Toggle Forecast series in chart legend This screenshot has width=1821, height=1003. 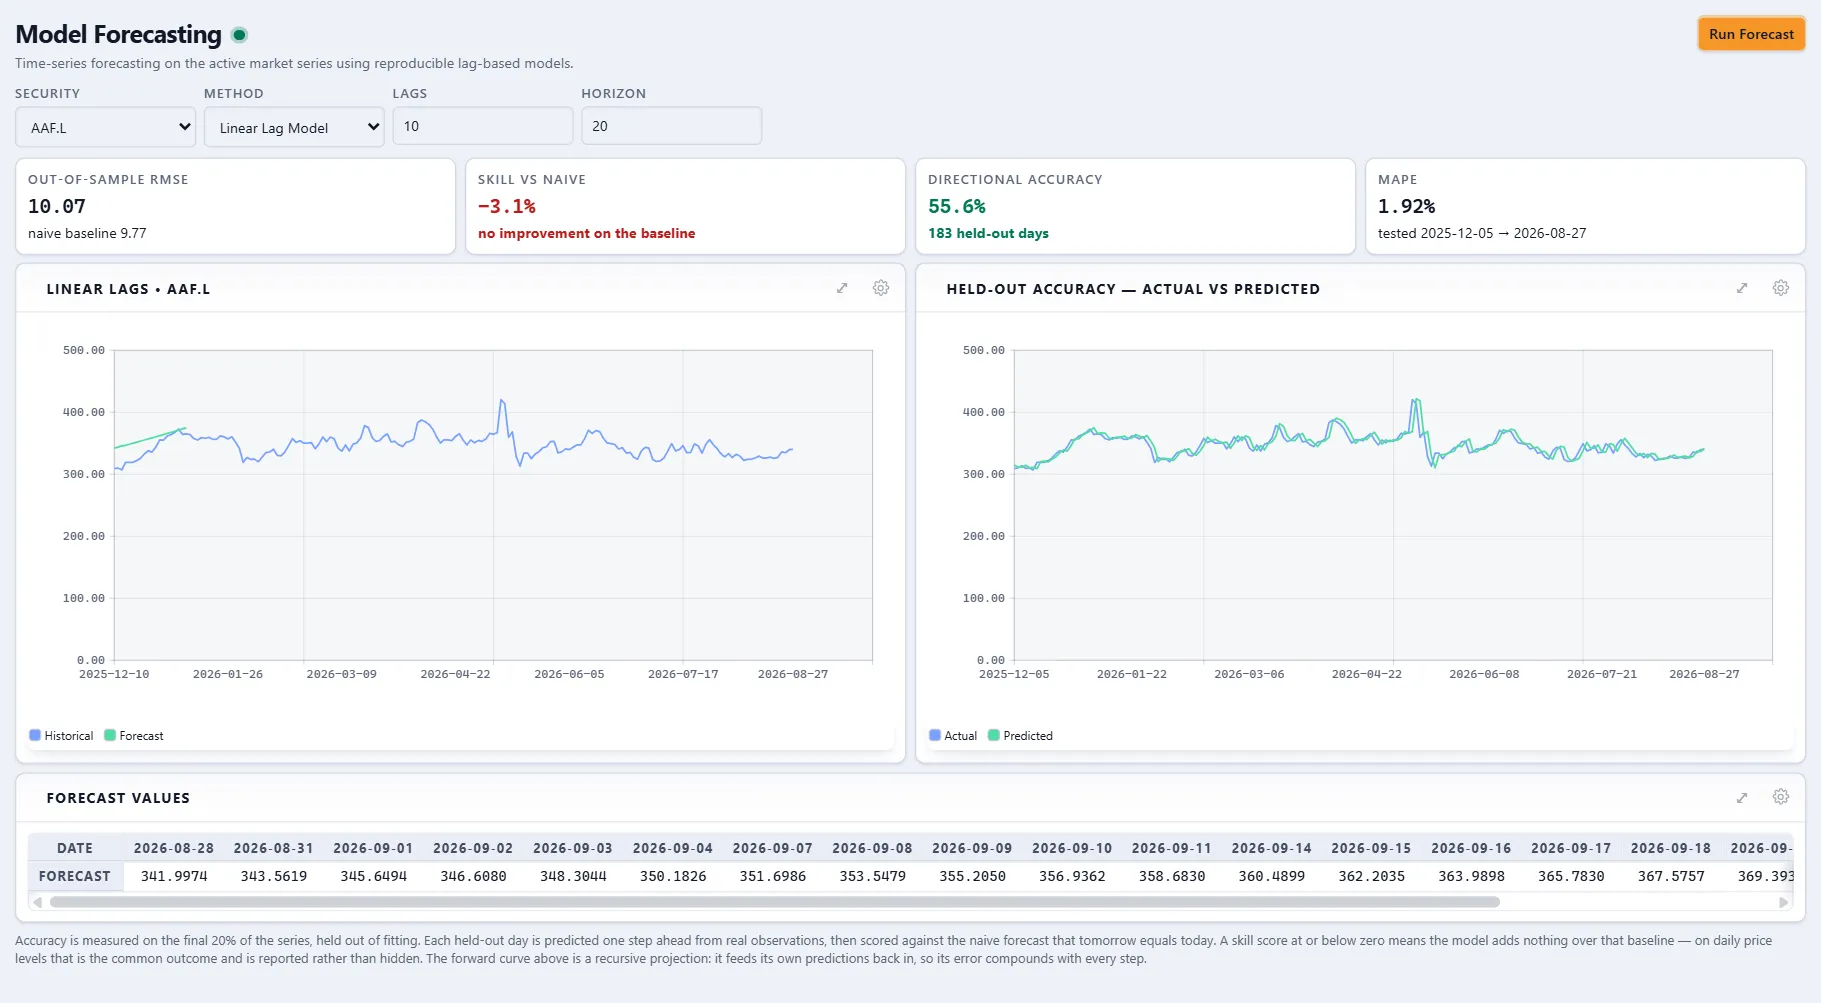[134, 735]
